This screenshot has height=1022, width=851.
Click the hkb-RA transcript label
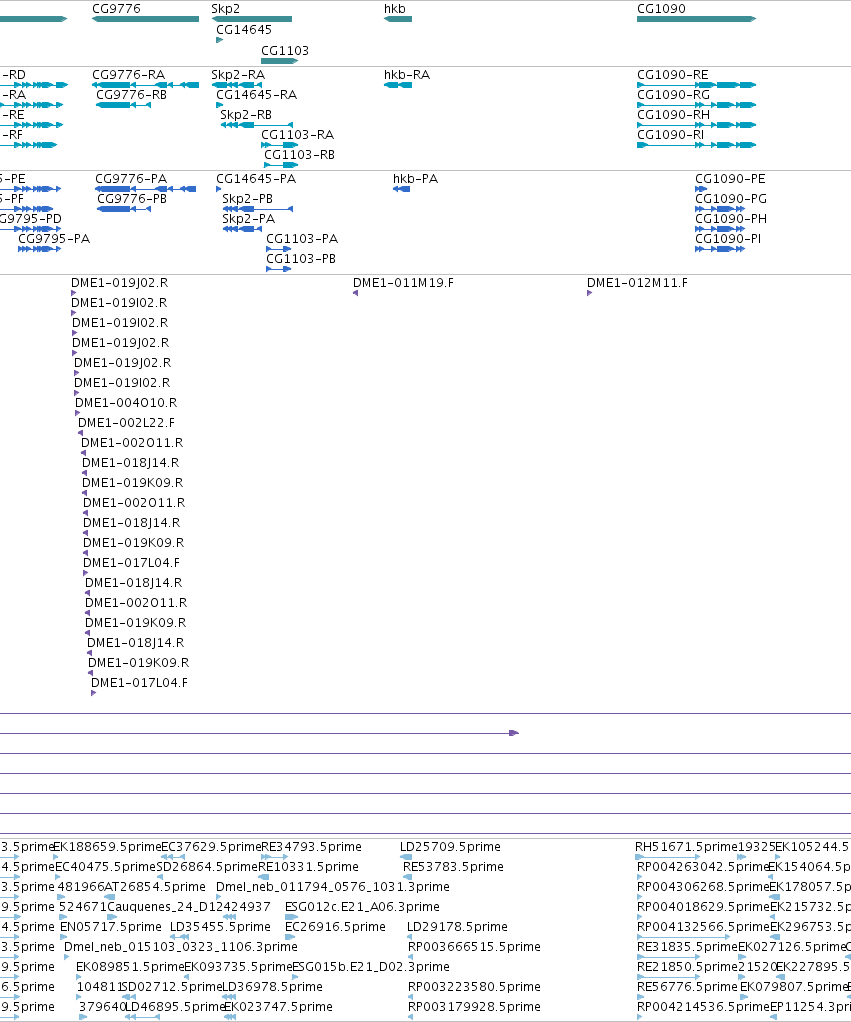click(x=407, y=74)
